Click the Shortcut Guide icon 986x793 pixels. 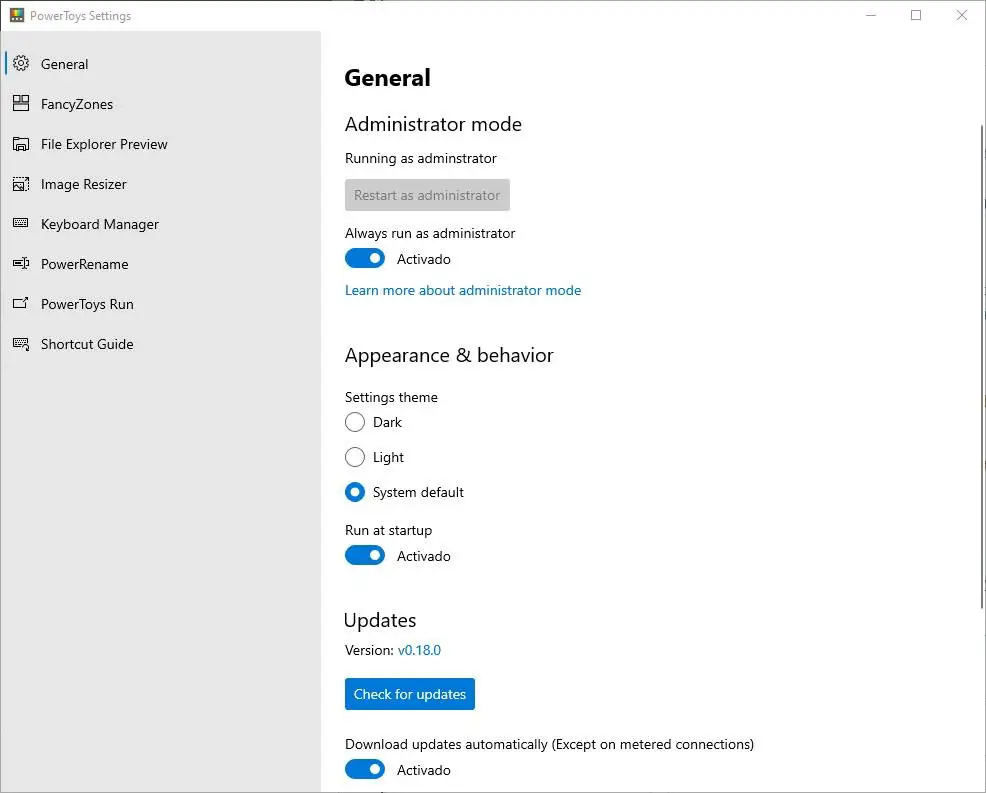21,344
